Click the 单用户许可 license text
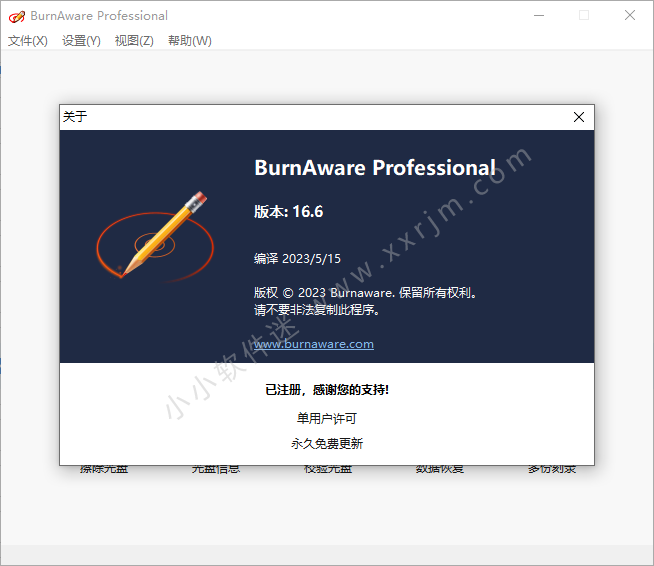Screen dimensions: 654x566 [x=327, y=418]
